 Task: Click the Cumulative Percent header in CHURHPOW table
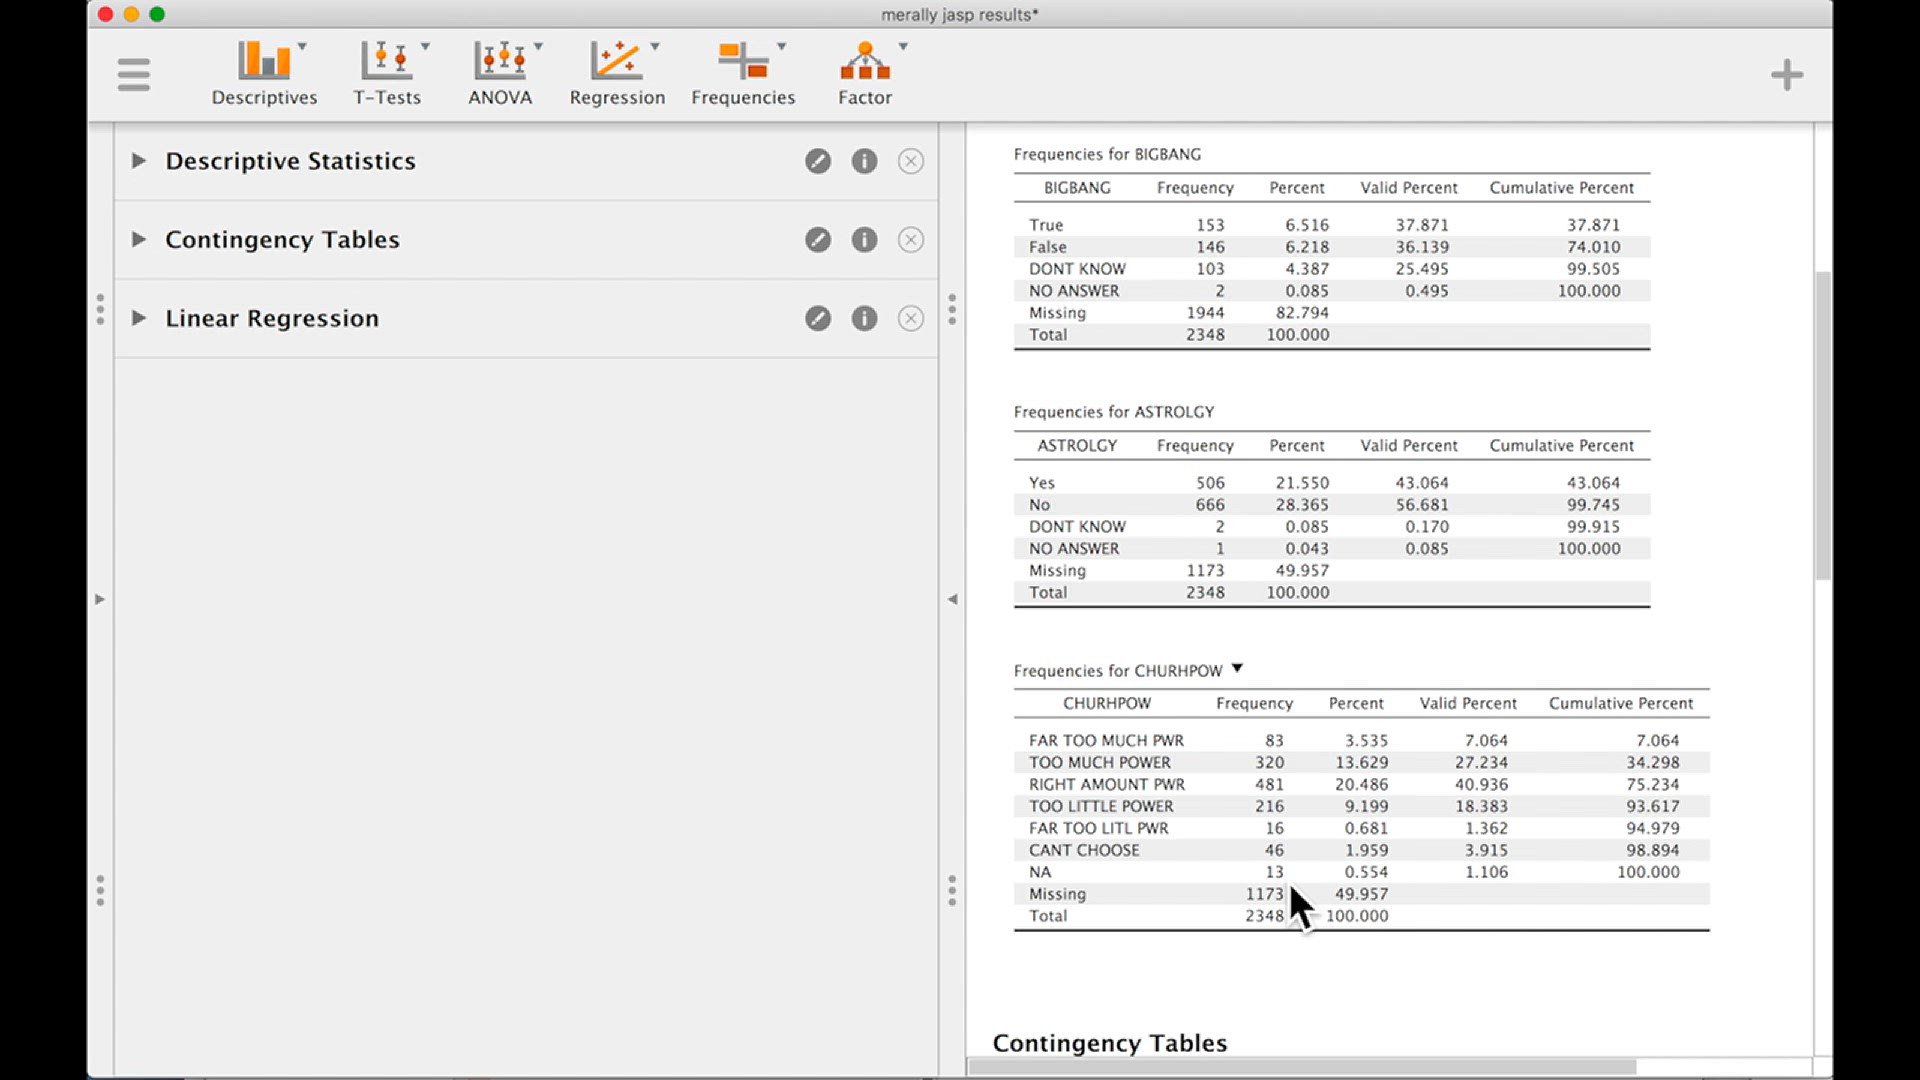tap(1621, 704)
